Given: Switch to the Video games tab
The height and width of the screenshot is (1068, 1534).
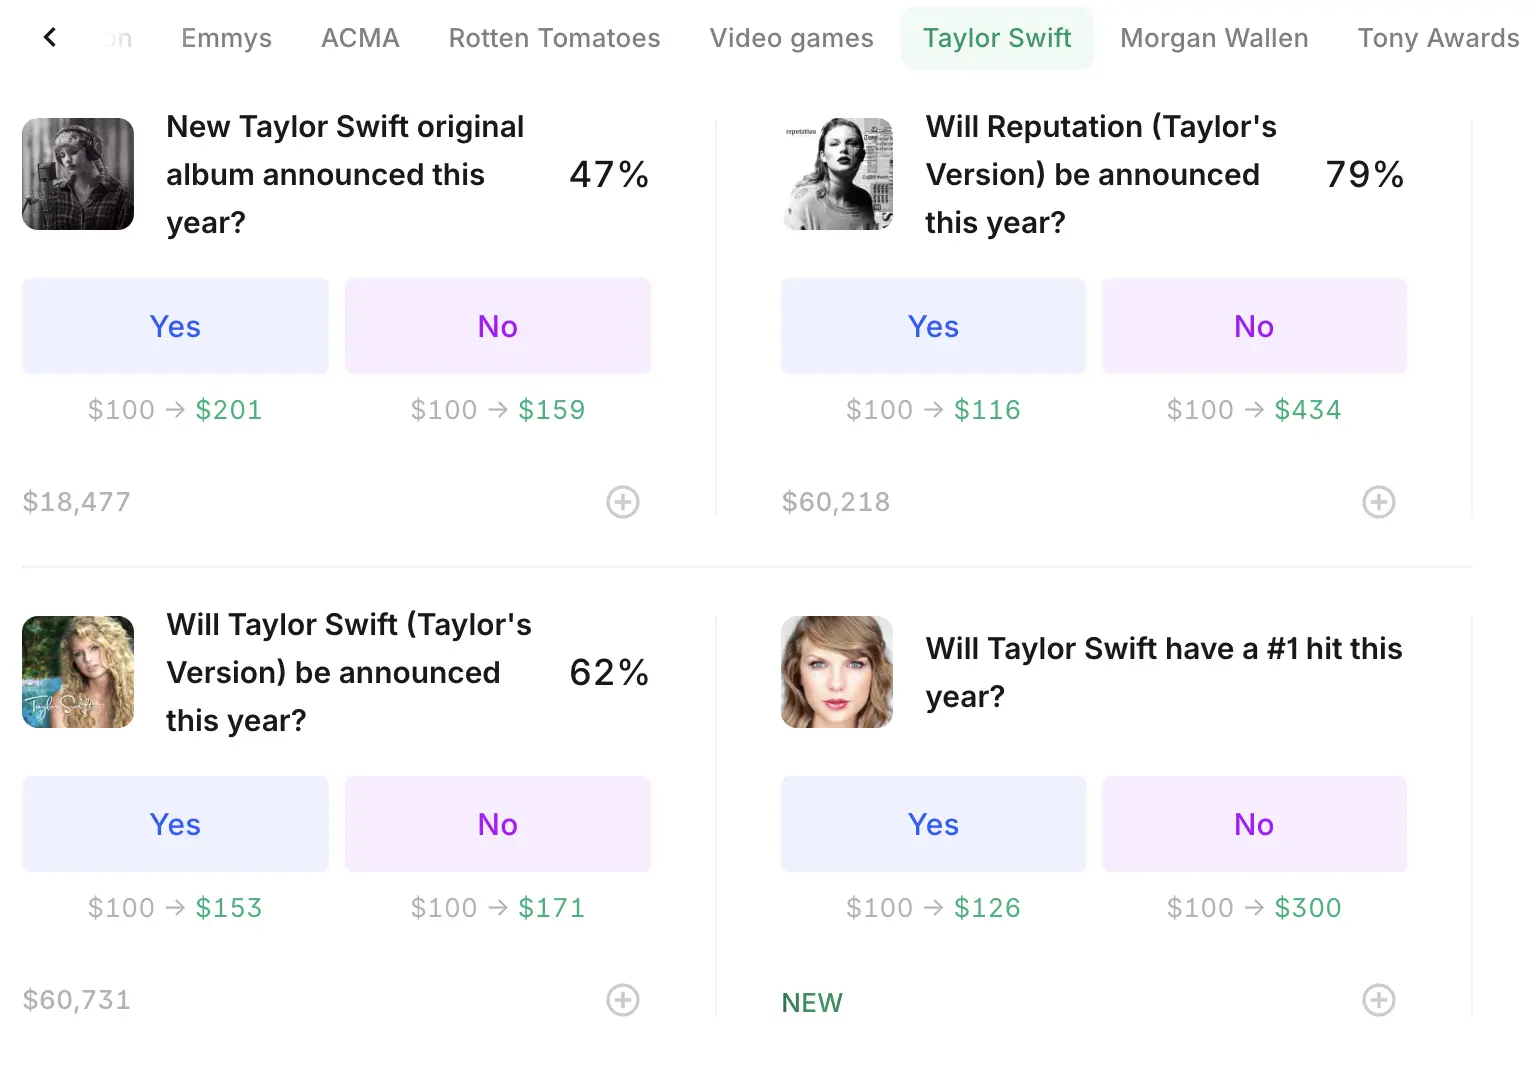Looking at the screenshot, I should (x=791, y=37).
